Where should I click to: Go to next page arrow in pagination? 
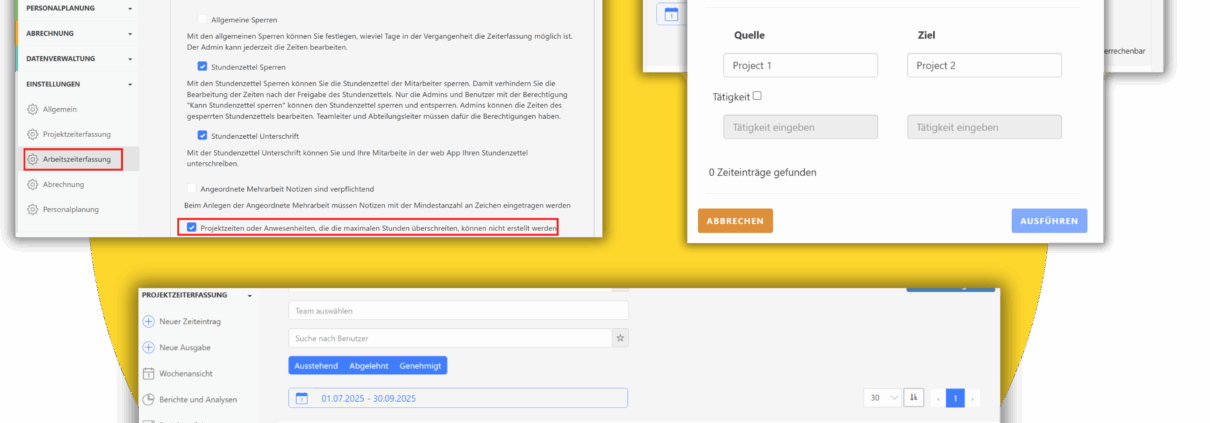click(x=973, y=398)
